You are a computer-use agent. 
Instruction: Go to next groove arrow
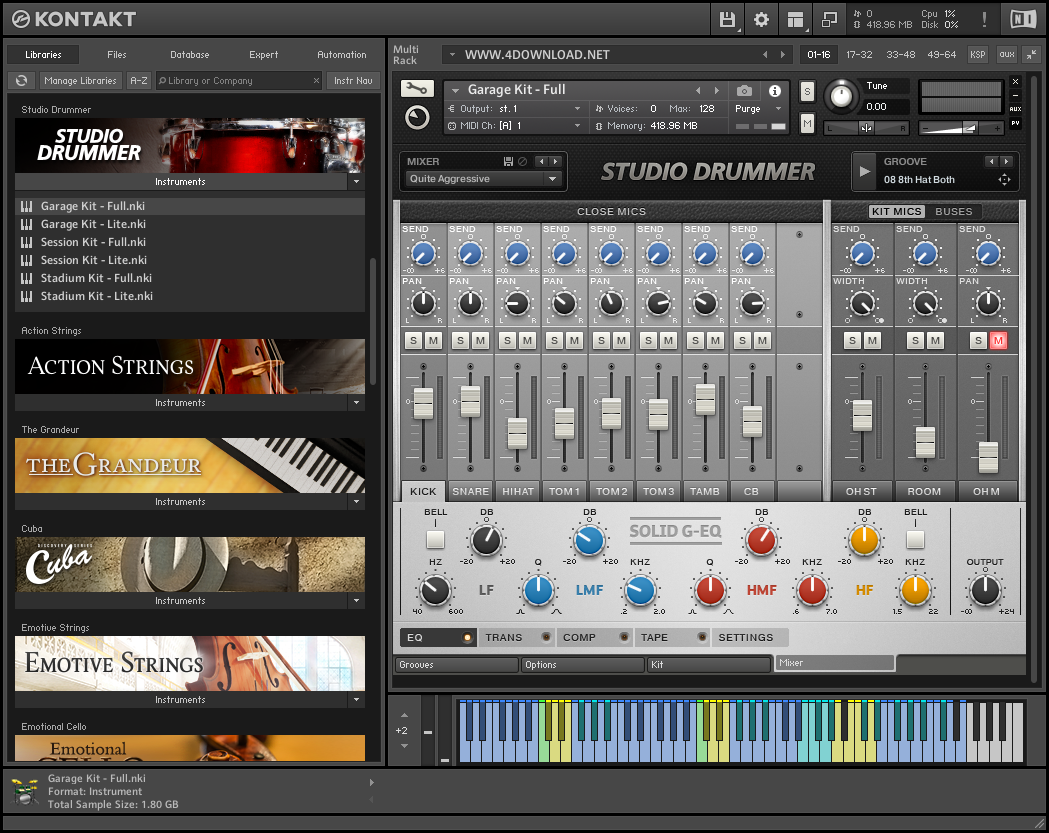pos(1006,161)
